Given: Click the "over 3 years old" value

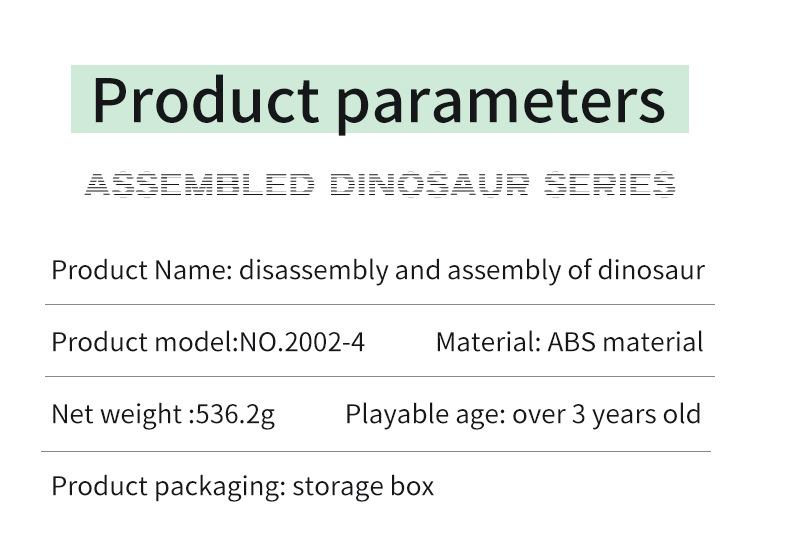Looking at the screenshot, I should (606, 414).
